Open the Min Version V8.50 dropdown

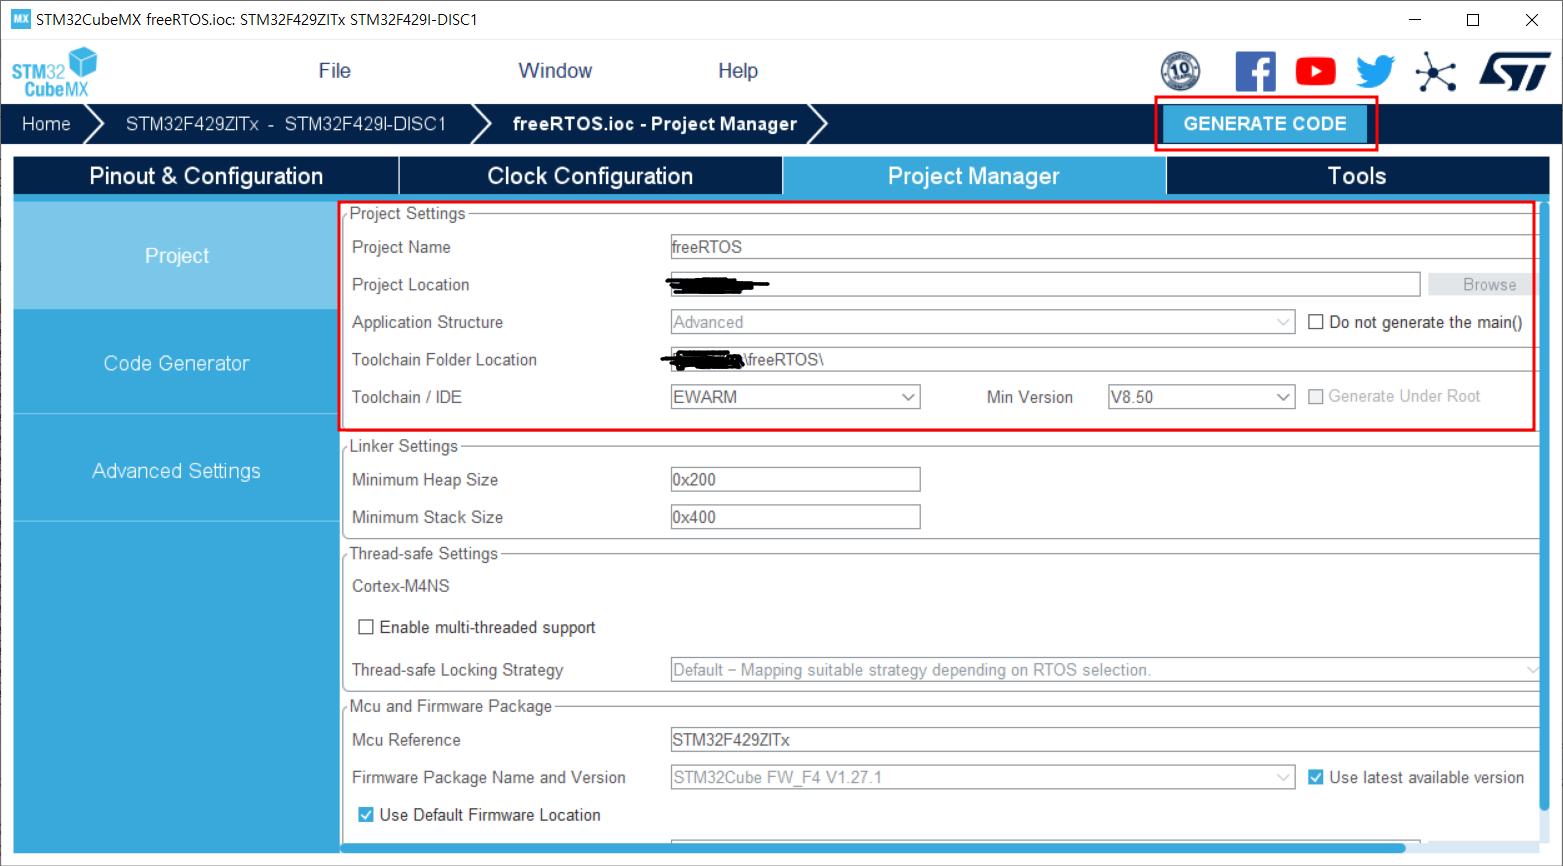(x=1201, y=397)
